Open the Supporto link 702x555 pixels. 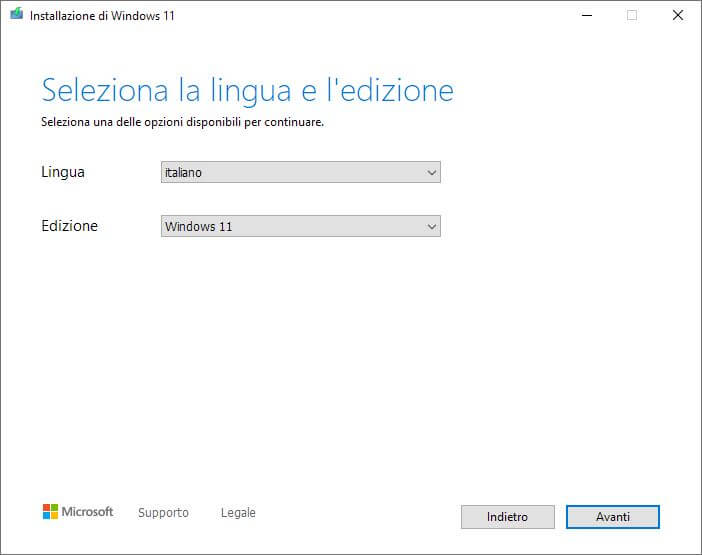click(163, 512)
